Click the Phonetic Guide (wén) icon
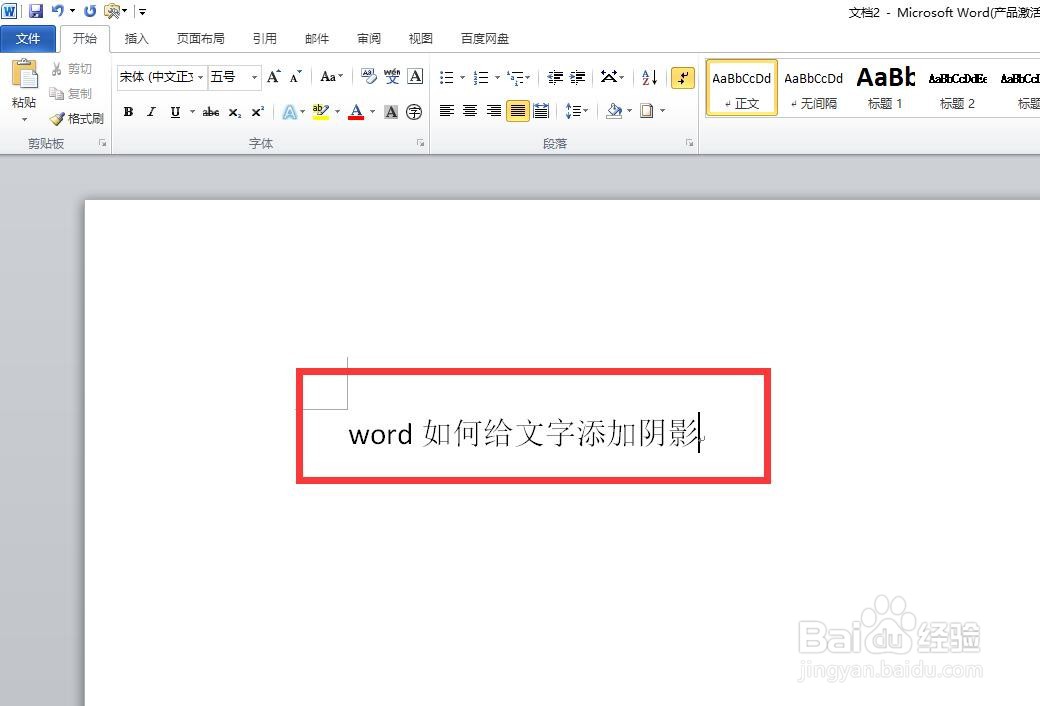This screenshot has width=1040, height=706. pyautogui.click(x=392, y=77)
